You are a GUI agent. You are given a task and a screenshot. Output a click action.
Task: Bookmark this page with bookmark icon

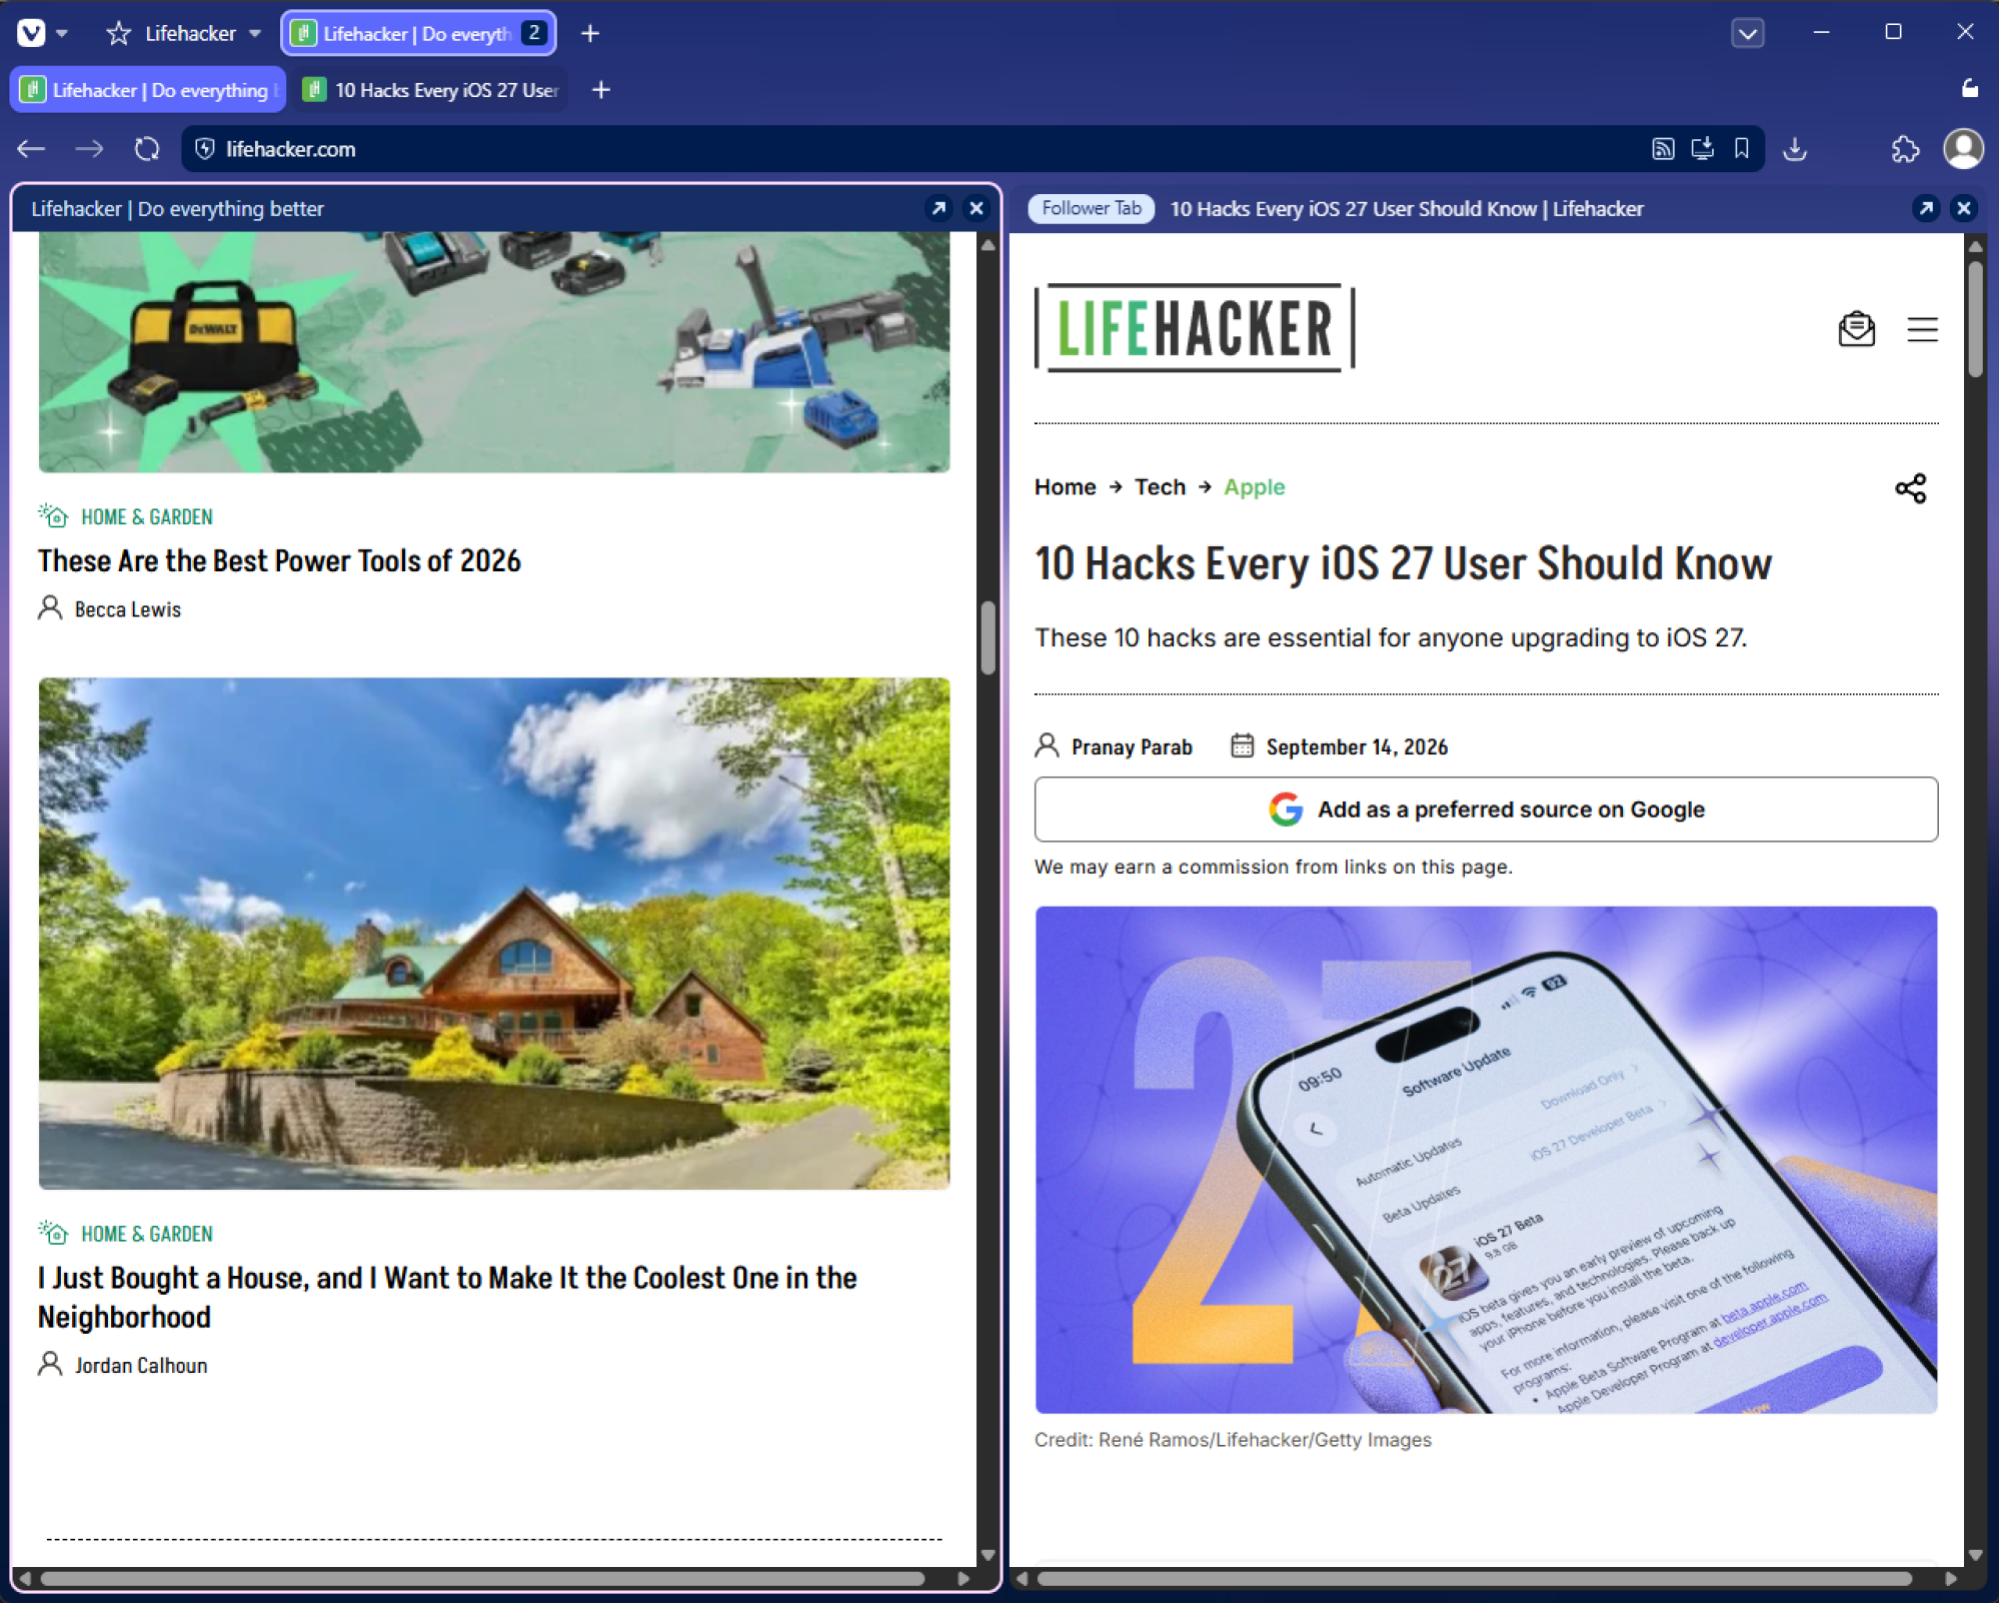pyautogui.click(x=1741, y=149)
